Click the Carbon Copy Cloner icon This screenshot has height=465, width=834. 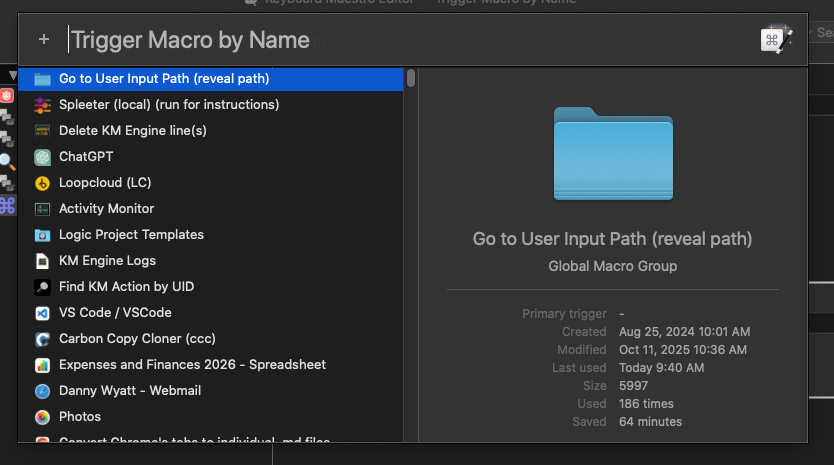click(42, 339)
